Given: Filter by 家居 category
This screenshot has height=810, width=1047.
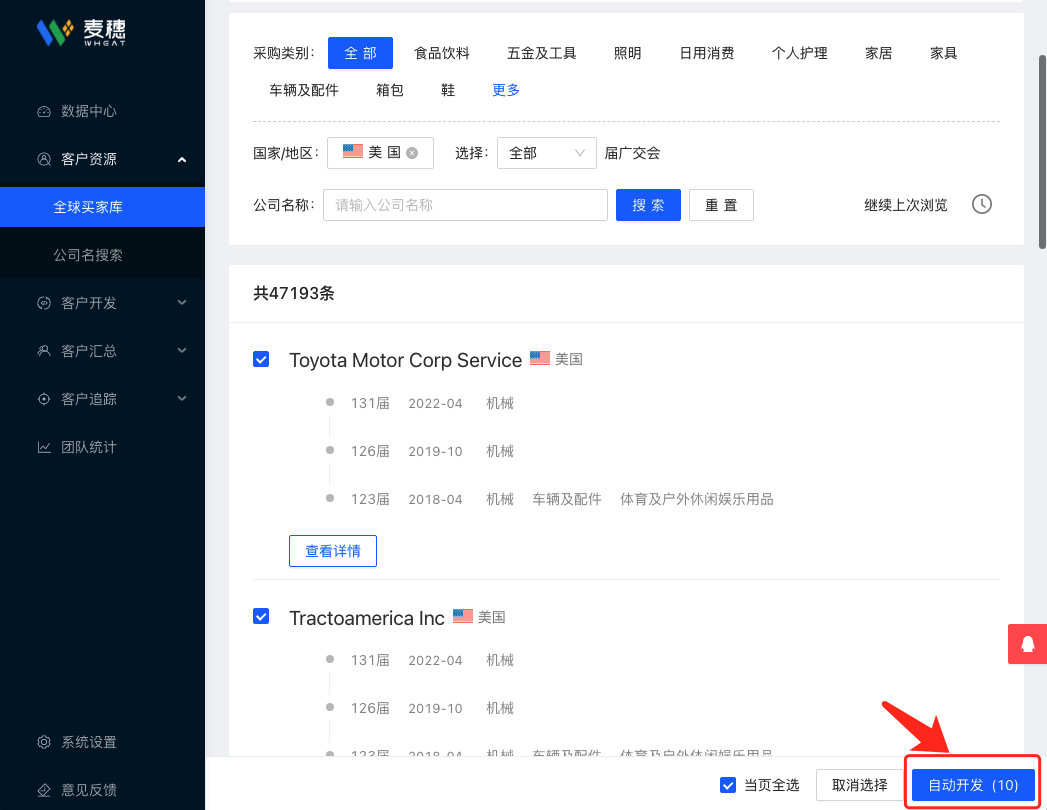Looking at the screenshot, I should pos(879,53).
